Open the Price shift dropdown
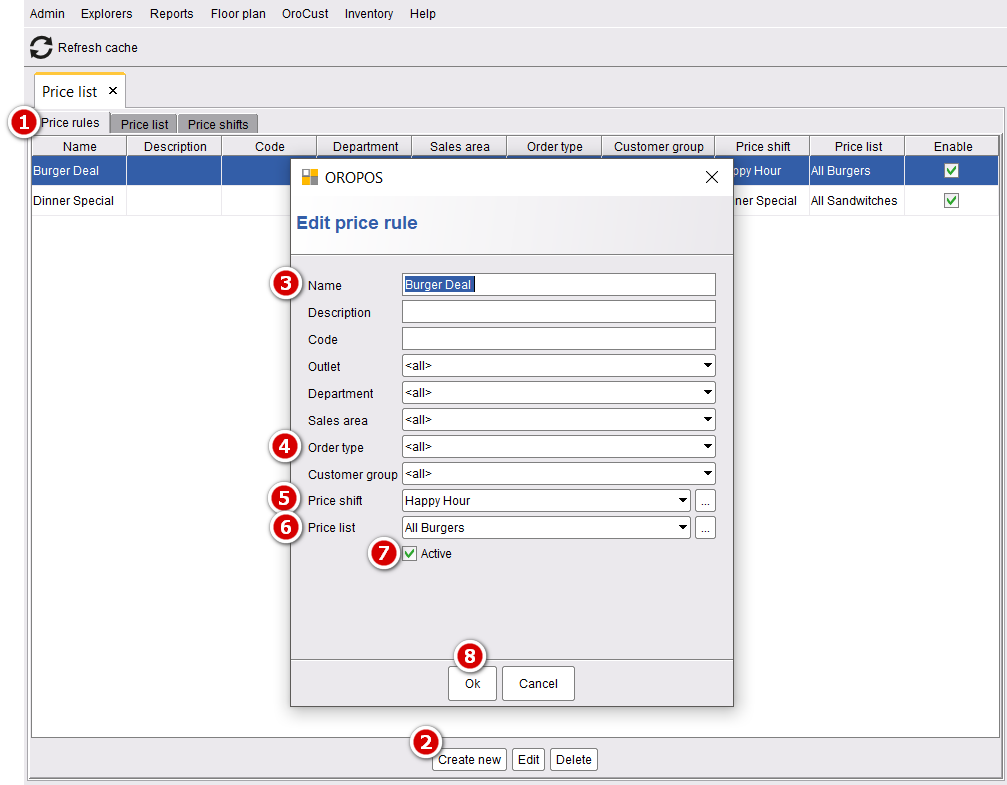Screen dimensions: 1007x785 547,500
